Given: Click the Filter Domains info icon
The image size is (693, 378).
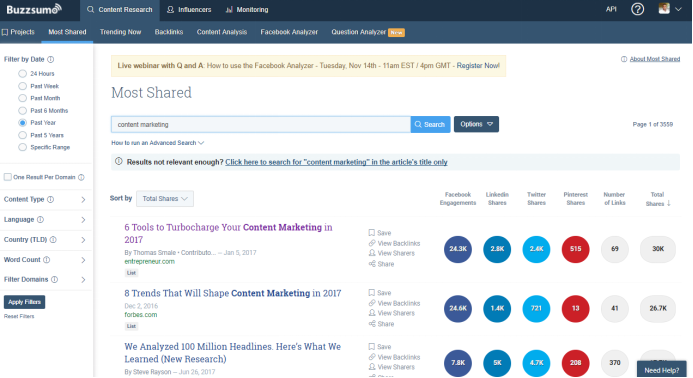Looking at the screenshot, I should click(54, 279).
